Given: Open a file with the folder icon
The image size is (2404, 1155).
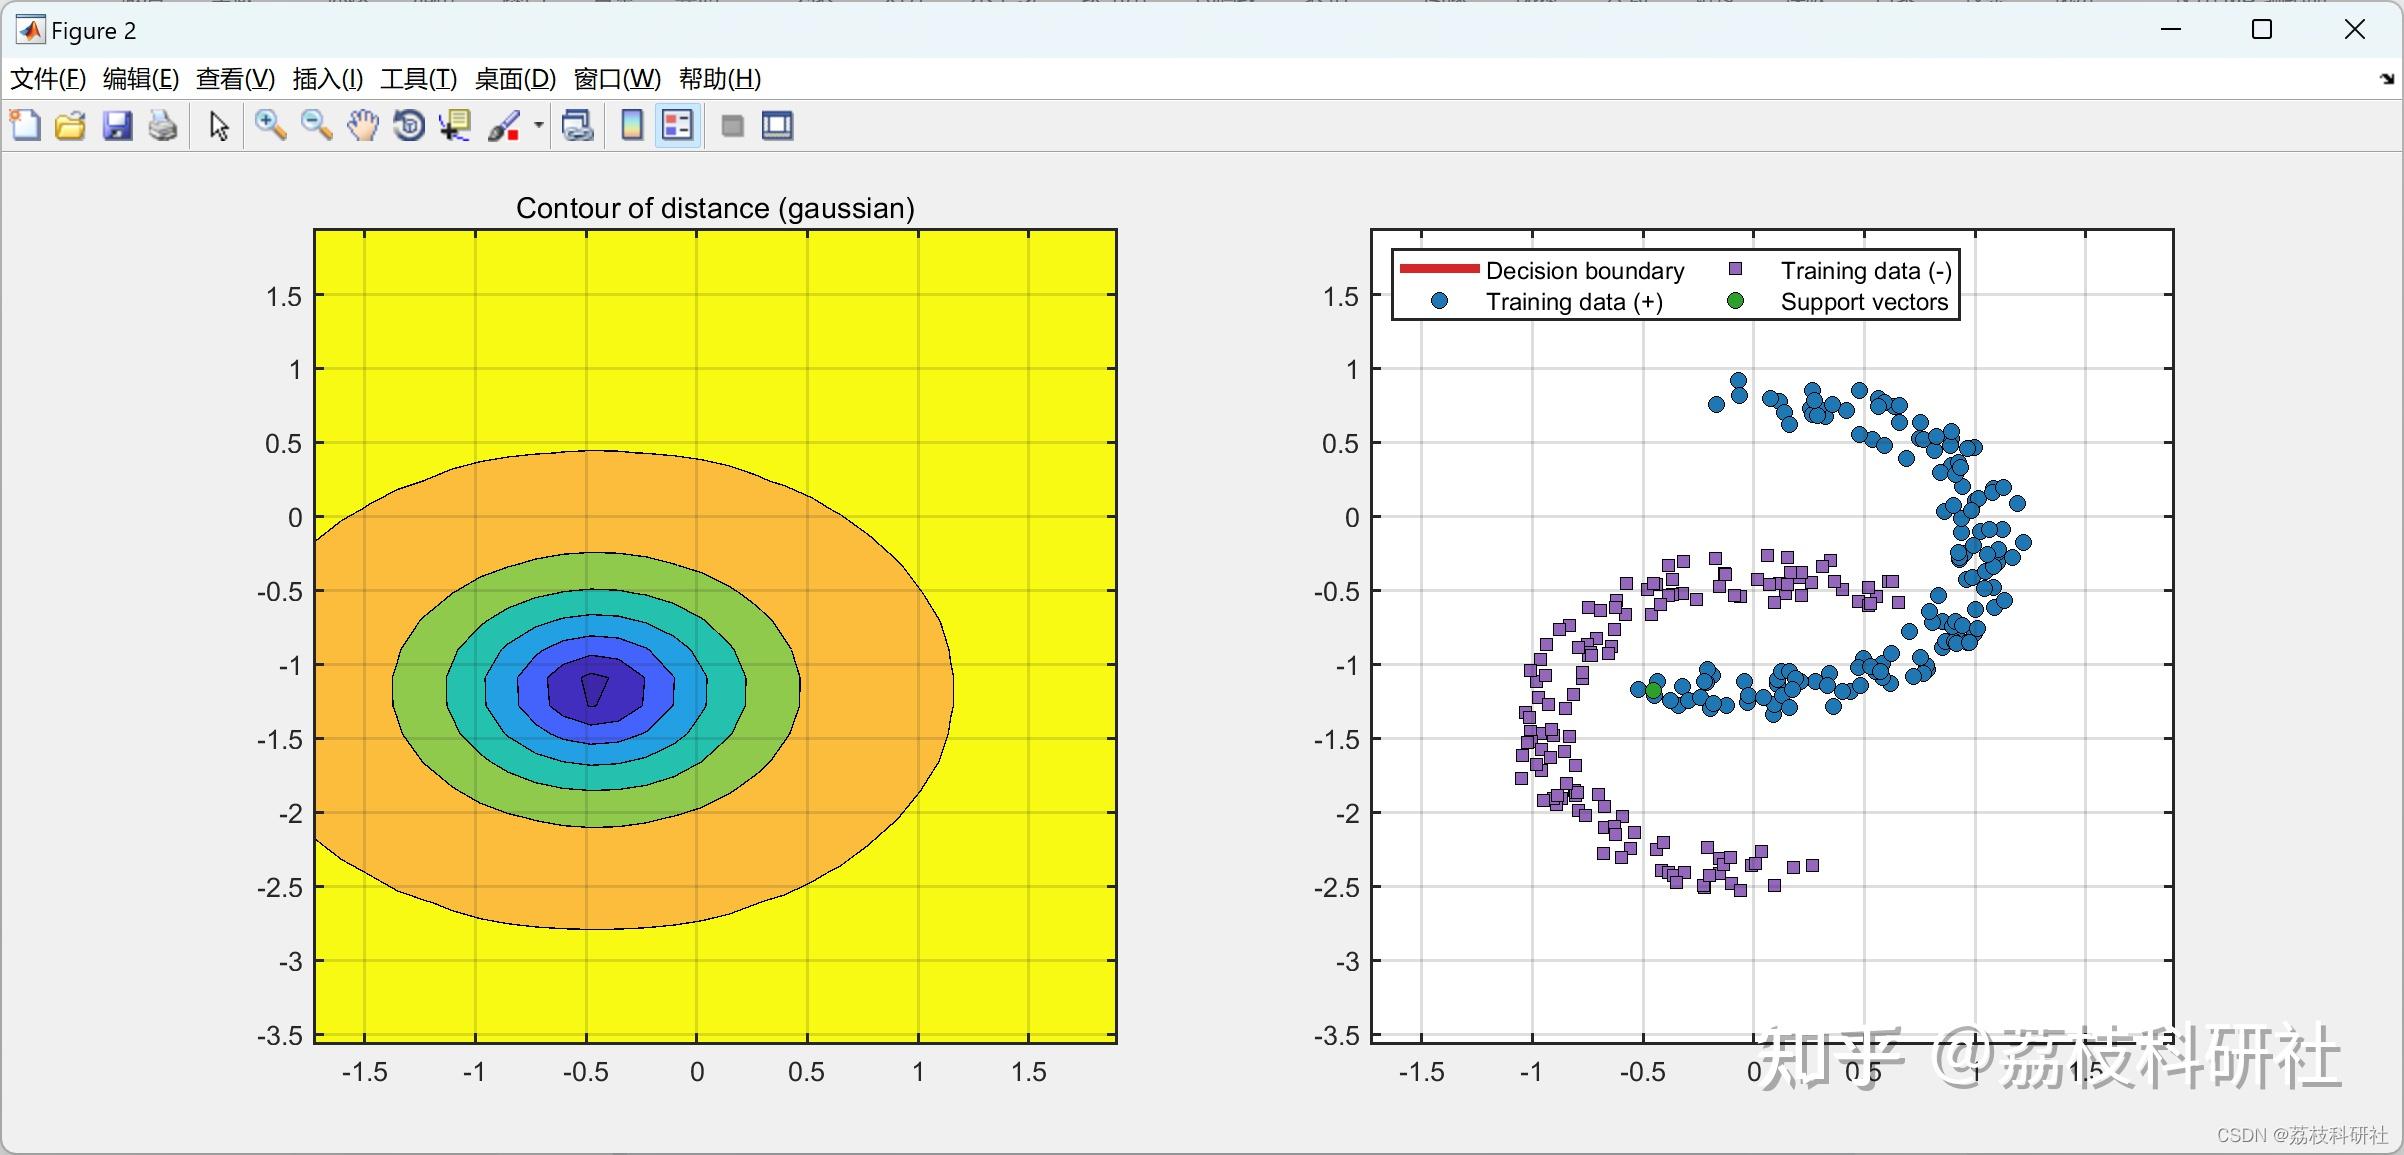Looking at the screenshot, I should click(70, 126).
